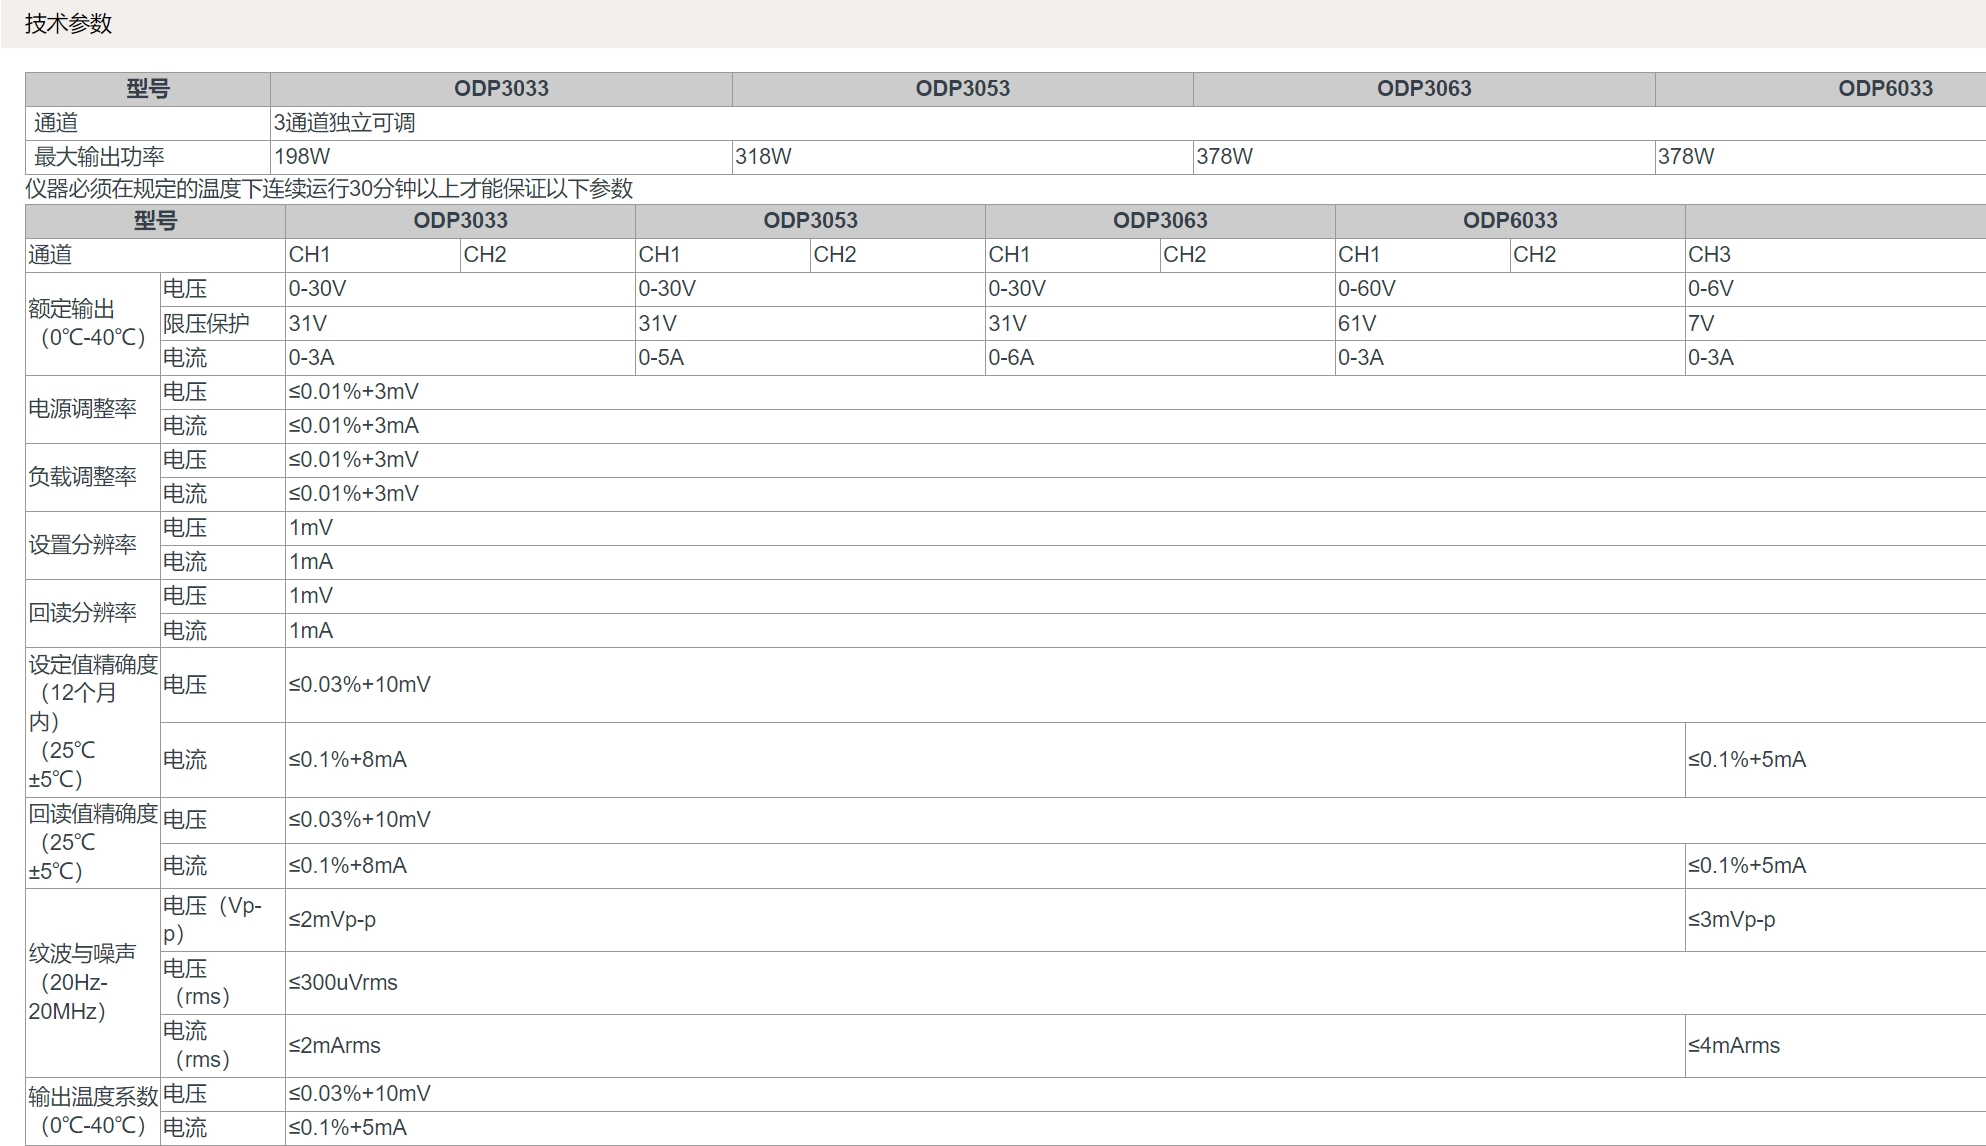Click the 198W power value
Screen dimensions: 1986x1146
(302, 157)
